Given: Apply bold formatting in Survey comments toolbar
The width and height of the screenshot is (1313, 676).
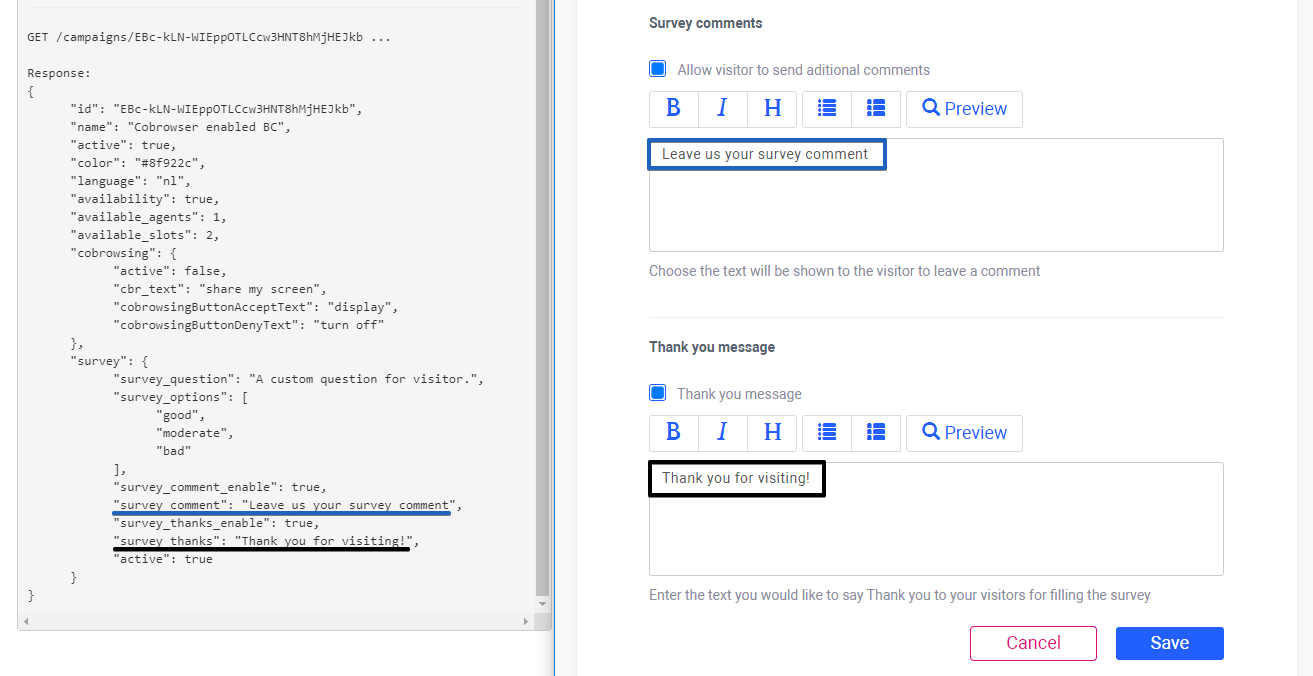Looking at the screenshot, I should (x=673, y=108).
